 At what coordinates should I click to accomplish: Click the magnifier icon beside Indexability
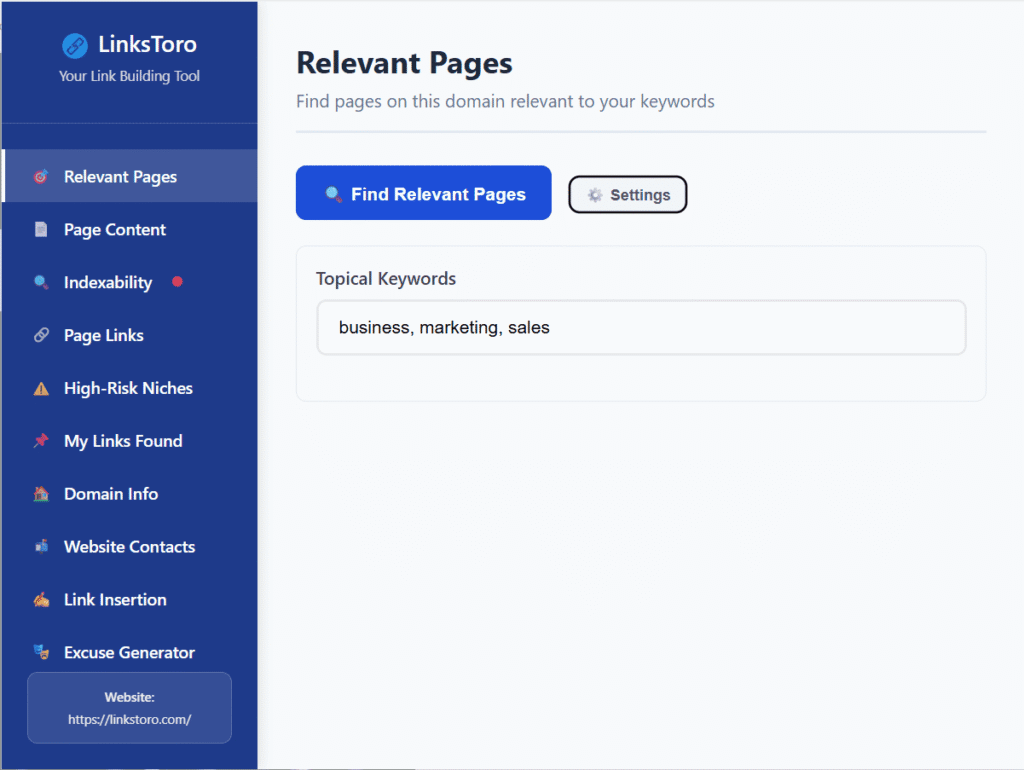coord(41,283)
